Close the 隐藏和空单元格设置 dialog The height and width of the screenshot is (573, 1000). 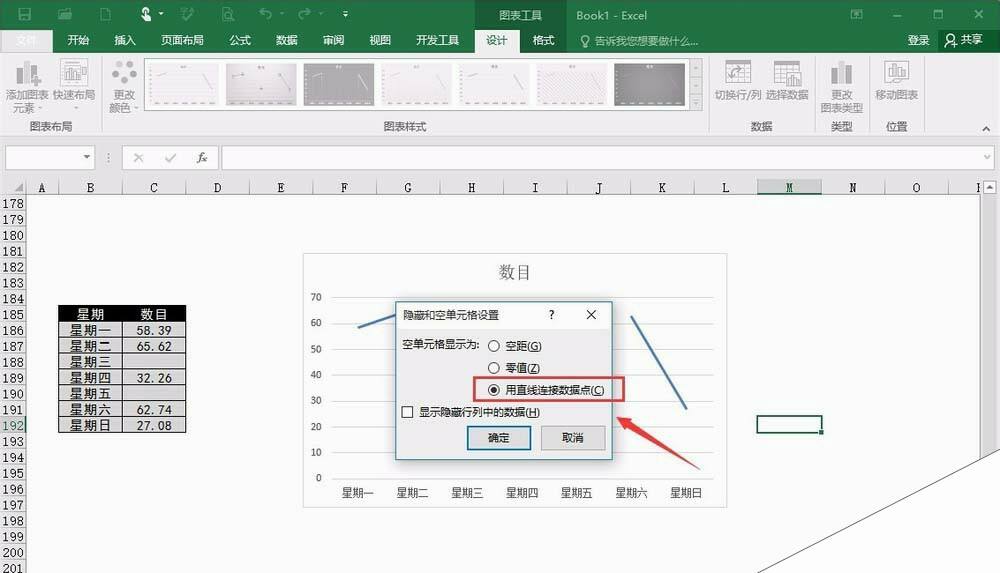591,315
